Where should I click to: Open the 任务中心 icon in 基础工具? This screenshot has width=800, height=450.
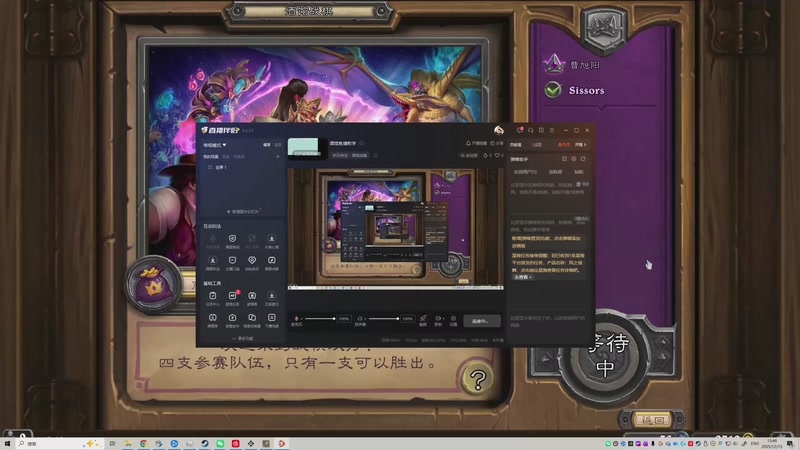213,298
